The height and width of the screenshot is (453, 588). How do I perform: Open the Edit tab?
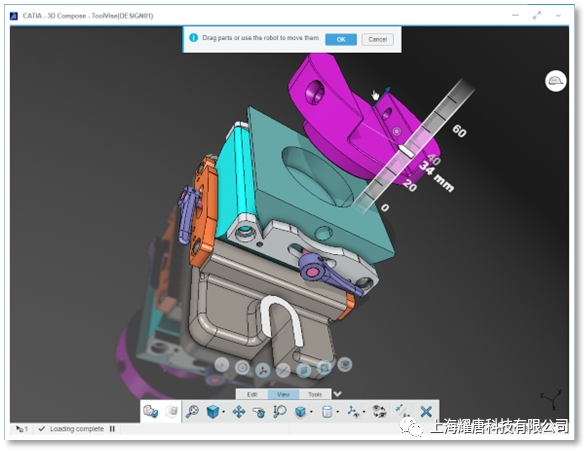252,394
